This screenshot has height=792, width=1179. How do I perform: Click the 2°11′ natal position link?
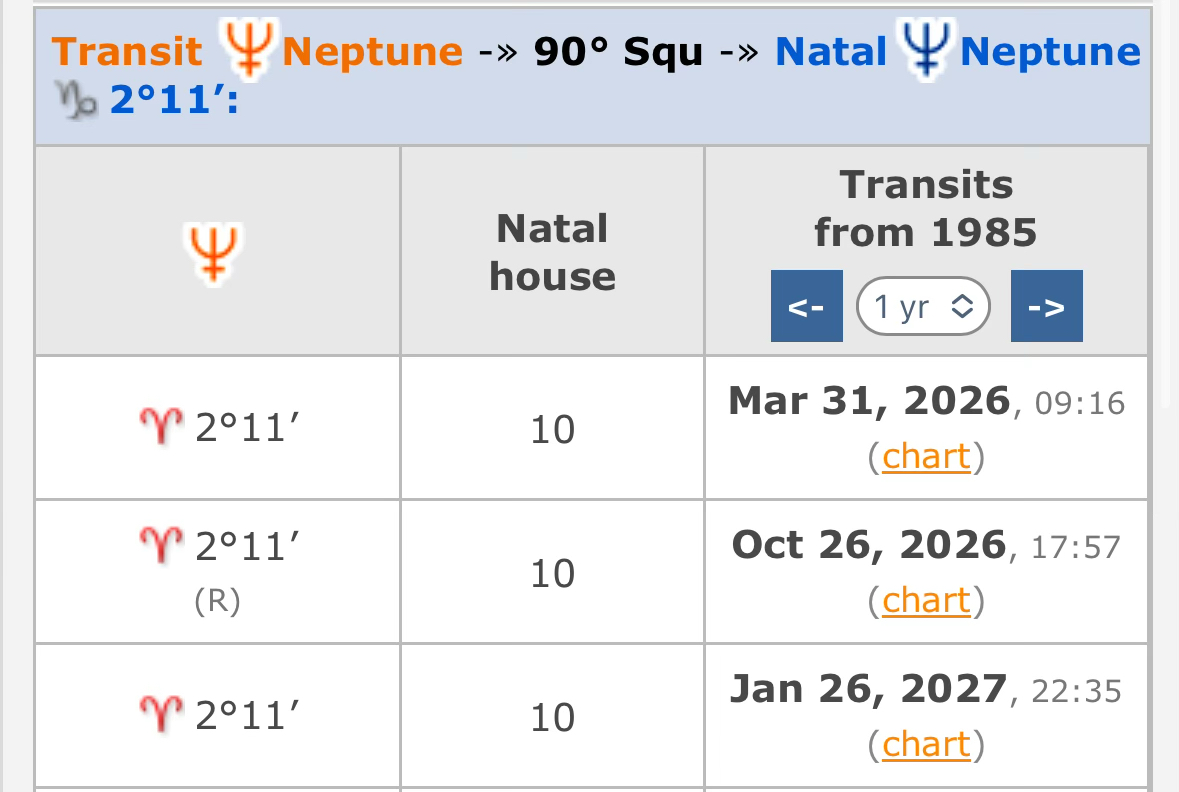coord(174,102)
